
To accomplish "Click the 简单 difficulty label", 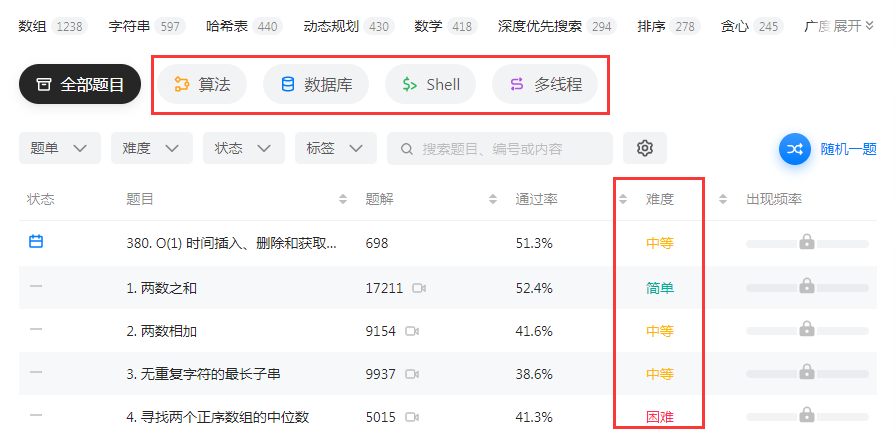I will tap(660, 288).
